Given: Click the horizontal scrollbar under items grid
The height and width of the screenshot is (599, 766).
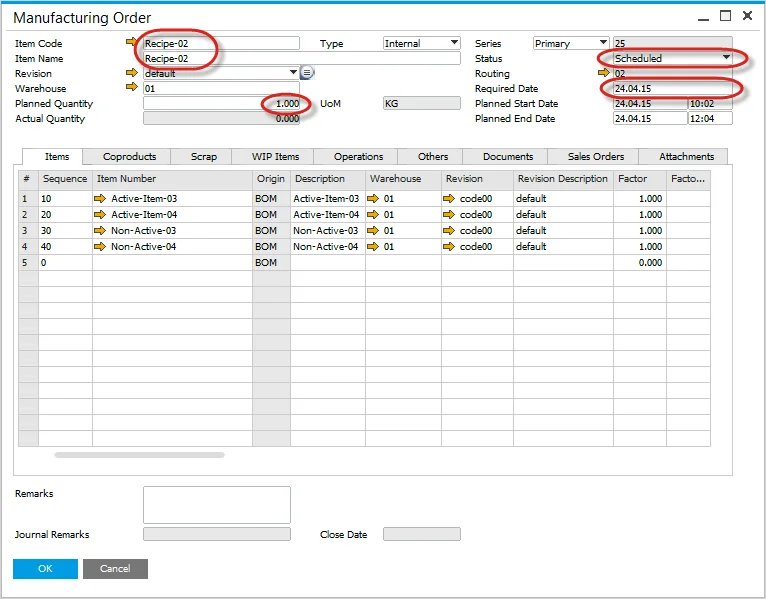Looking at the screenshot, I should [139, 455].
